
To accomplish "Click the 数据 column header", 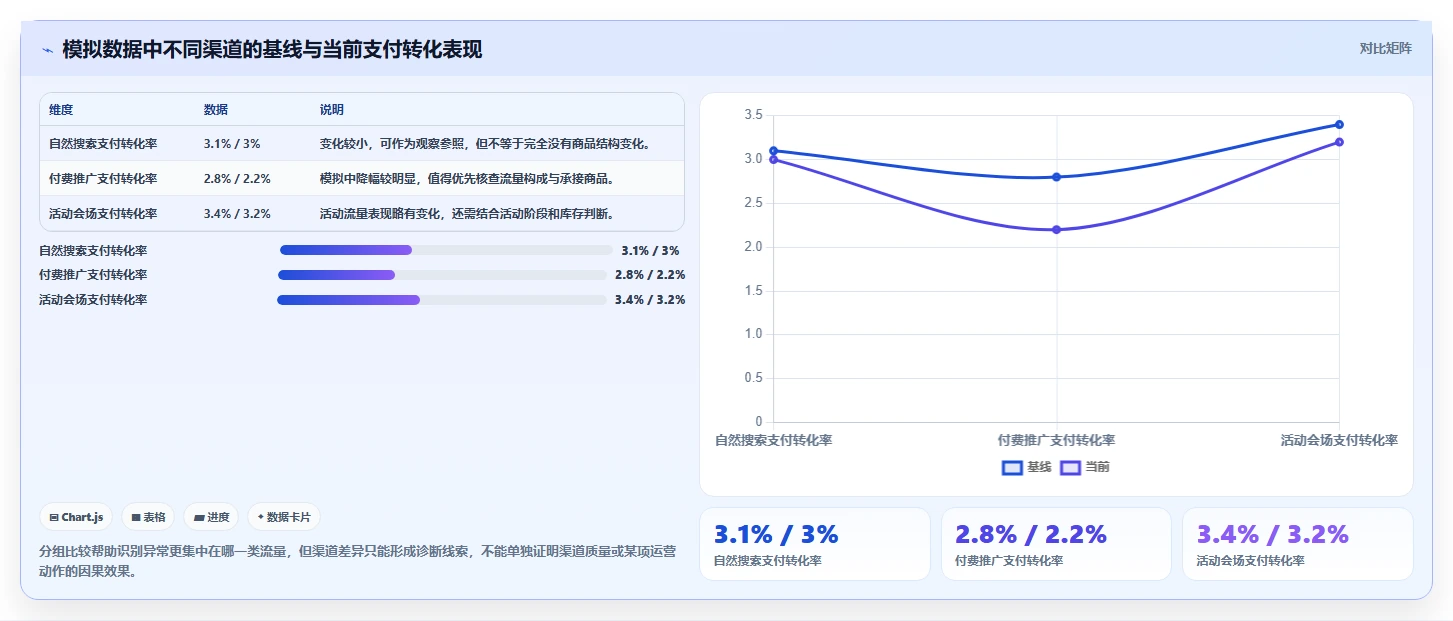I will (x=216, y=110).
